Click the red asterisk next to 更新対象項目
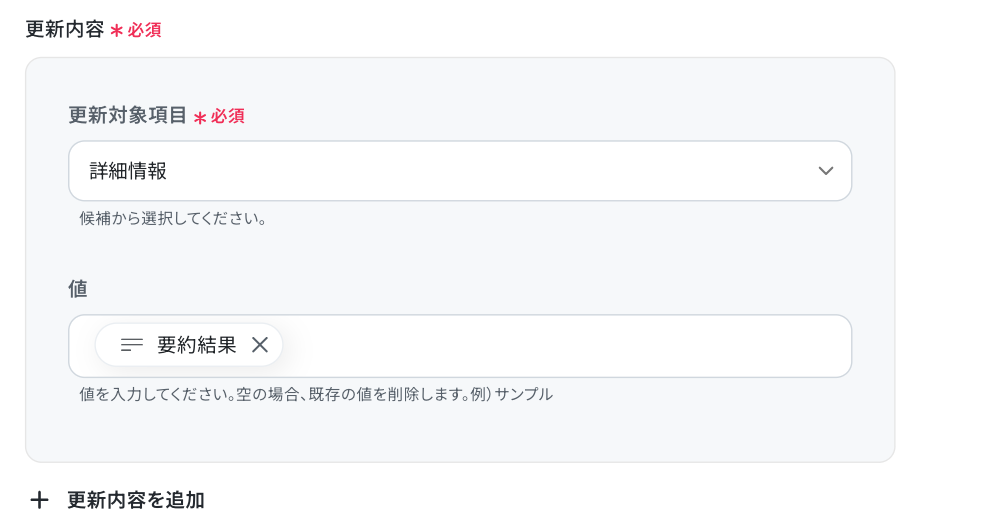Image resolution: width=996 pixels, height=526 pixels. point(200,118)
